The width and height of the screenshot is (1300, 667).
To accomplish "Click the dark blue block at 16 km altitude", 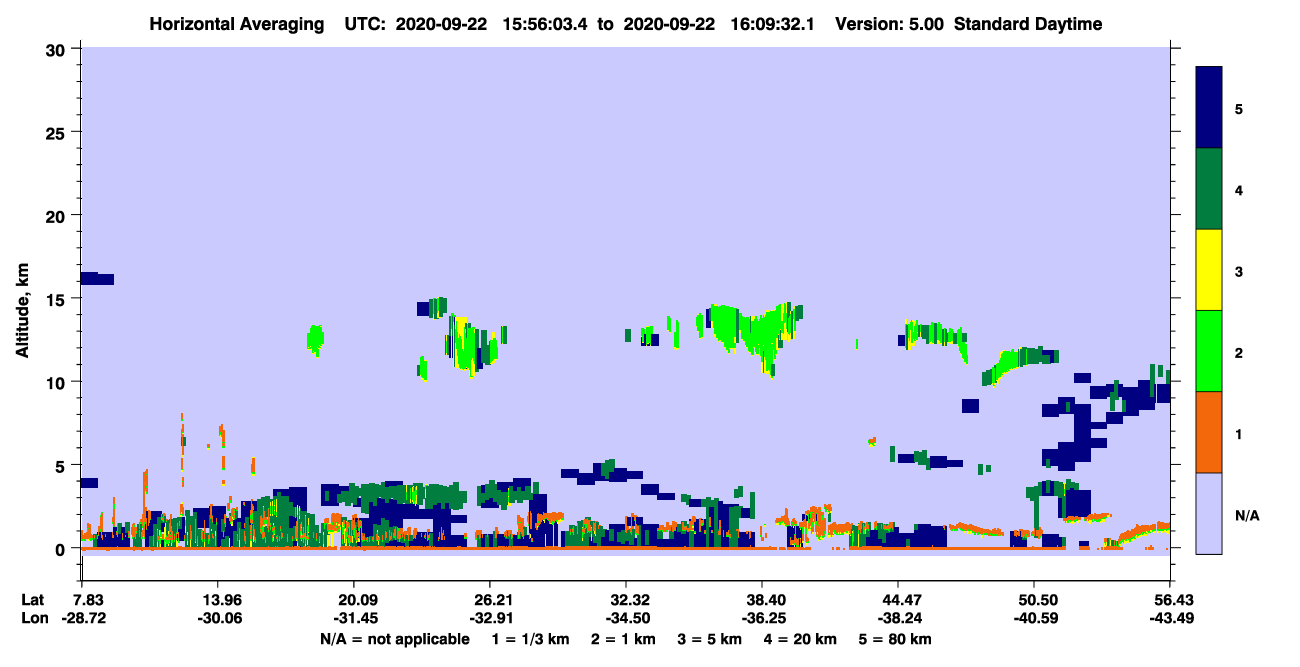I will [97, 279].
